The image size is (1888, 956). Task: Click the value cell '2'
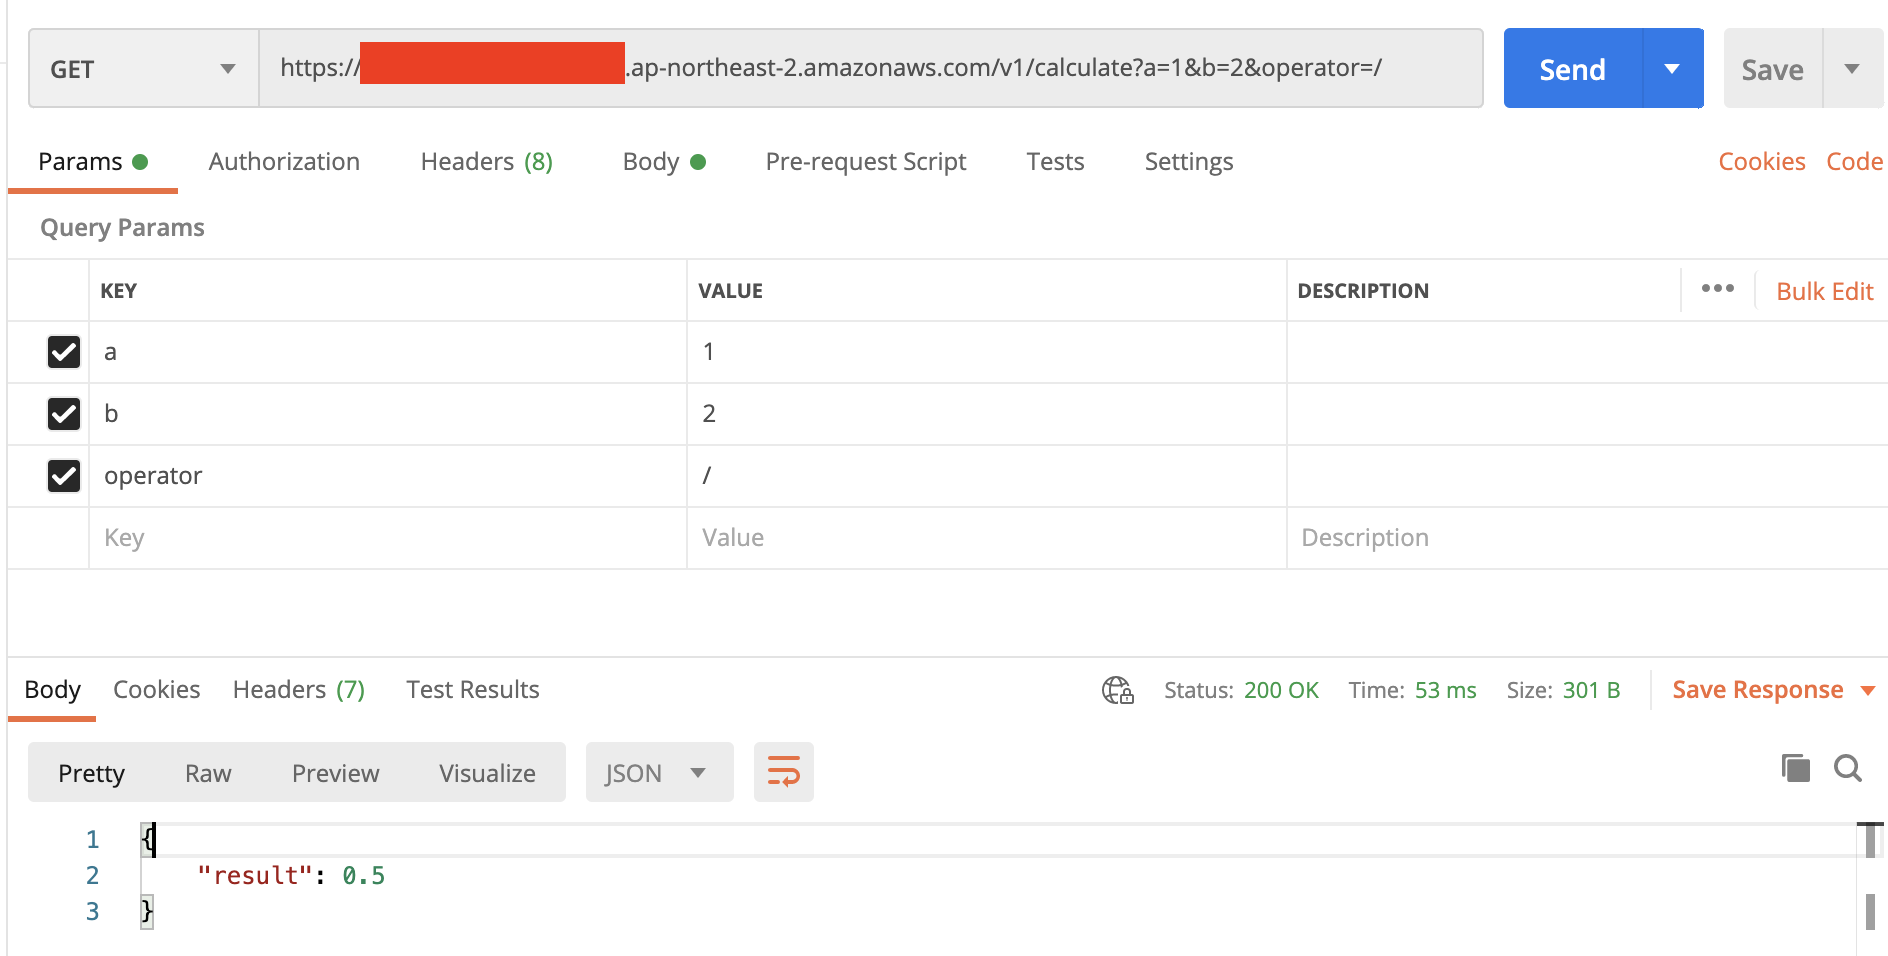(x=986, y=414)
